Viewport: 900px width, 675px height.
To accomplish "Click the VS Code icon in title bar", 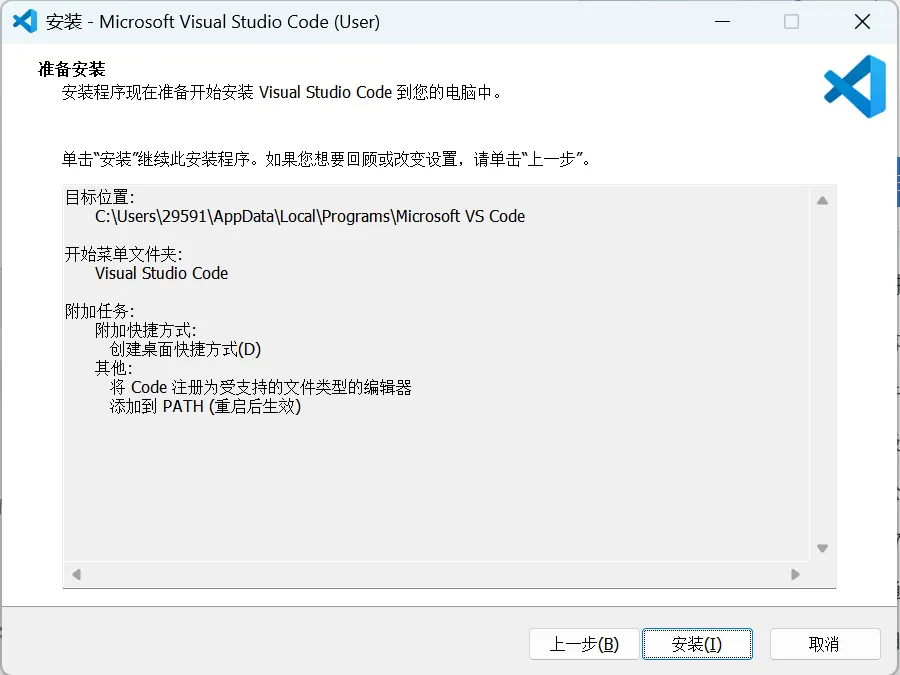I will 25,22.
